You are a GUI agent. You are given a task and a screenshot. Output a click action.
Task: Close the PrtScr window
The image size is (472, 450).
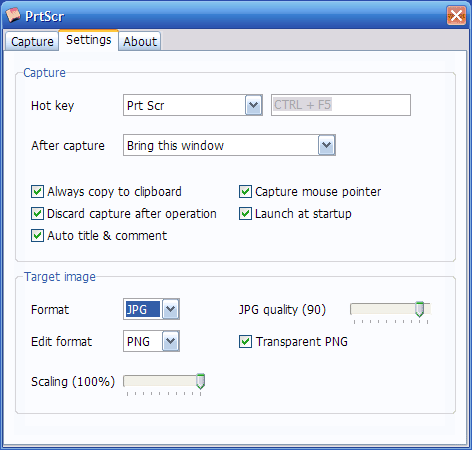coord(456,15)
